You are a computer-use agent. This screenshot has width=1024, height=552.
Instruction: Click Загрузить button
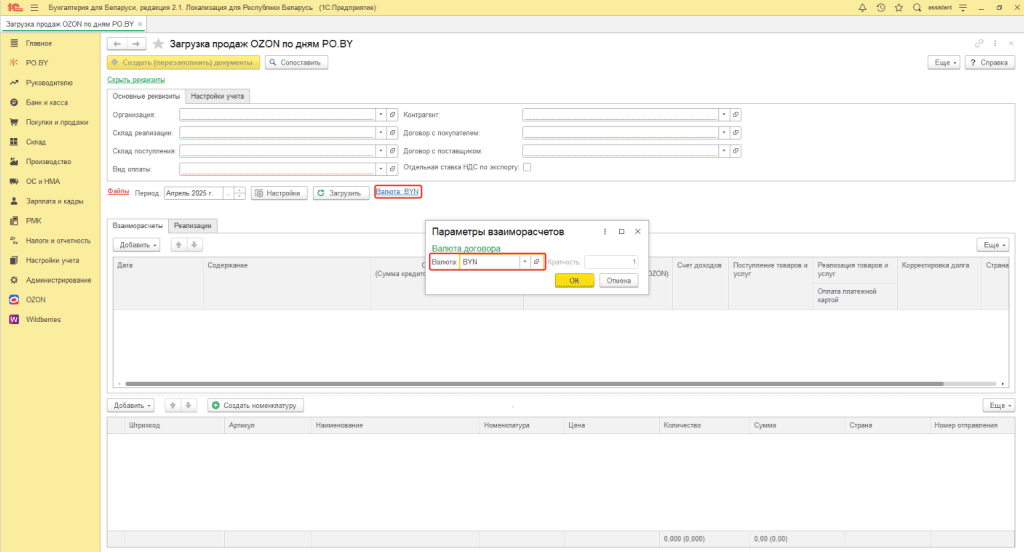340,193
